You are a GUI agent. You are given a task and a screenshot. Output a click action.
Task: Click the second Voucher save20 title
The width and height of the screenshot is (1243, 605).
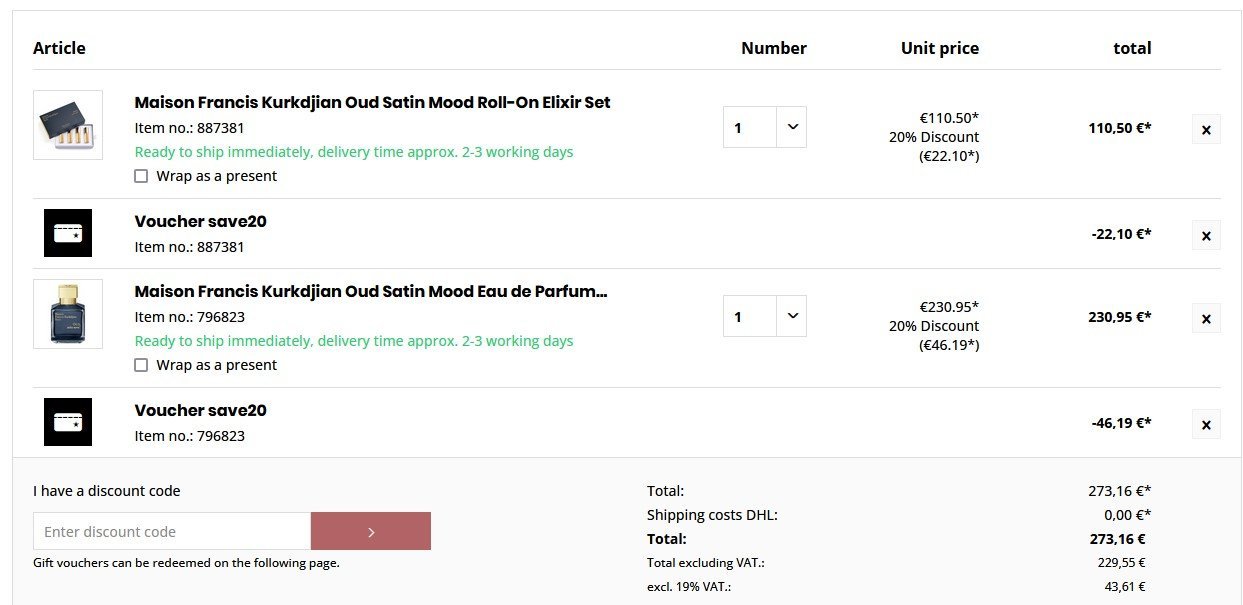pos(200,410)
